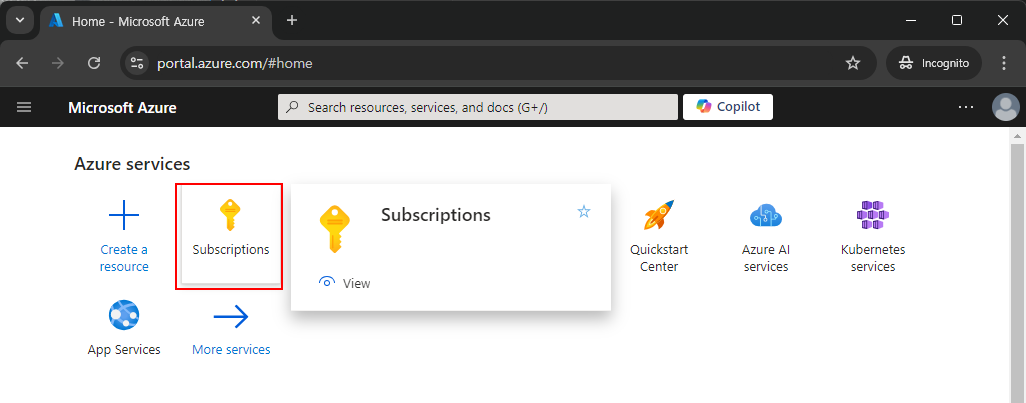Click the Copilot button
The width and height of the screenshot is (1026, 403).
728,107
